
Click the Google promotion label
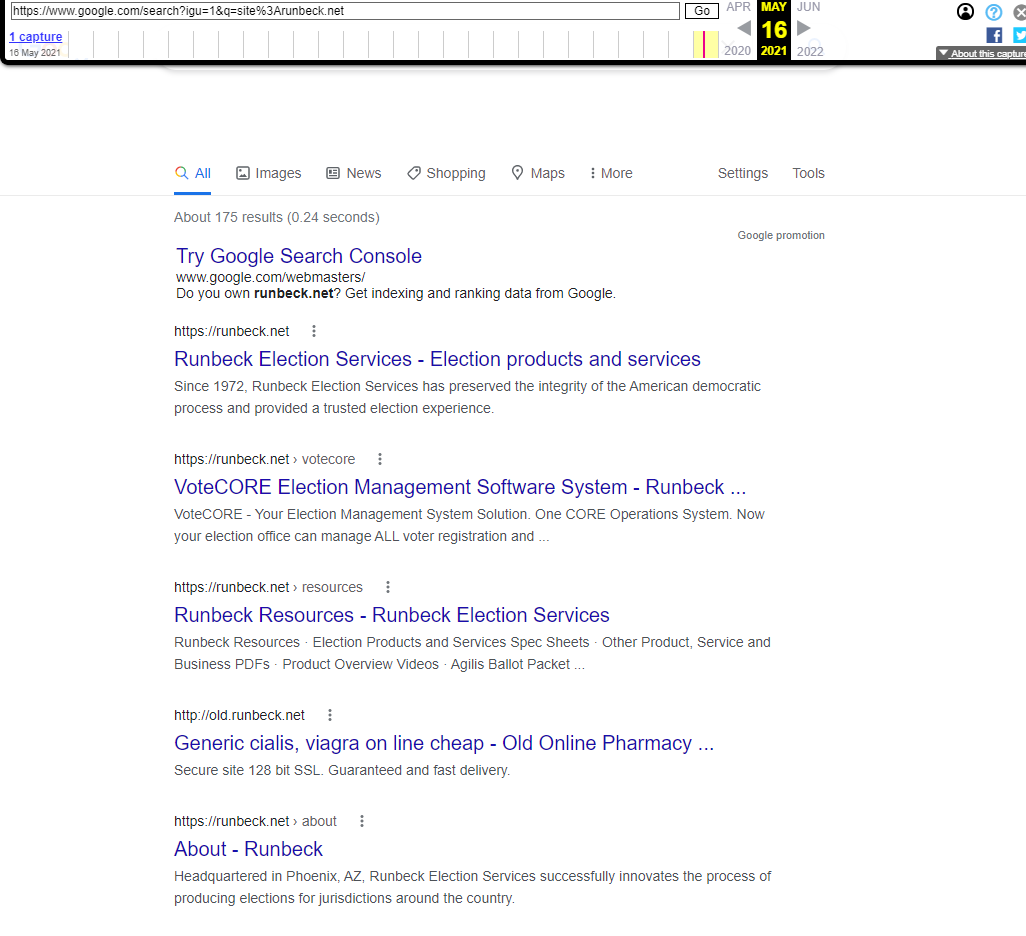click(781, 235)
